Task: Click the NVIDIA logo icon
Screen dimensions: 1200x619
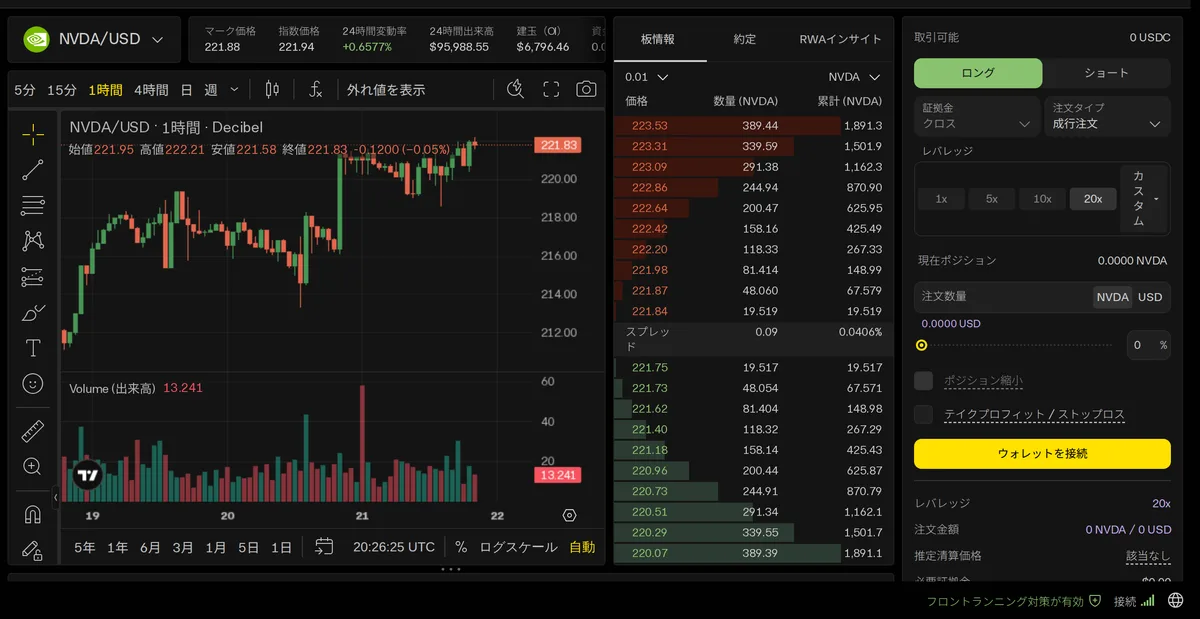Action: coord(36,39)
